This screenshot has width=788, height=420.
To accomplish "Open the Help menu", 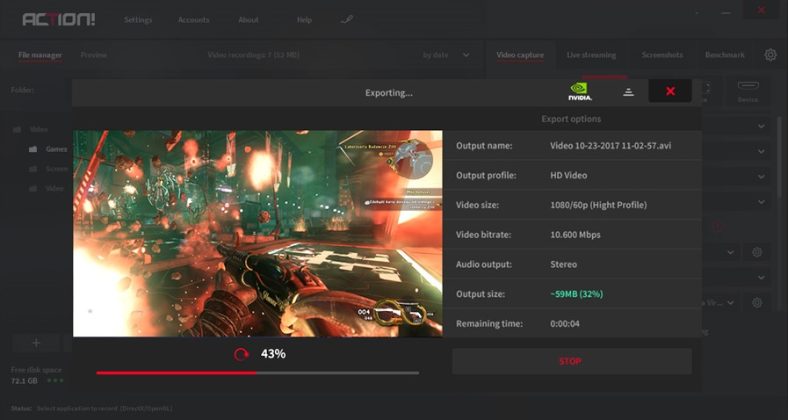I will click(304, 20).
